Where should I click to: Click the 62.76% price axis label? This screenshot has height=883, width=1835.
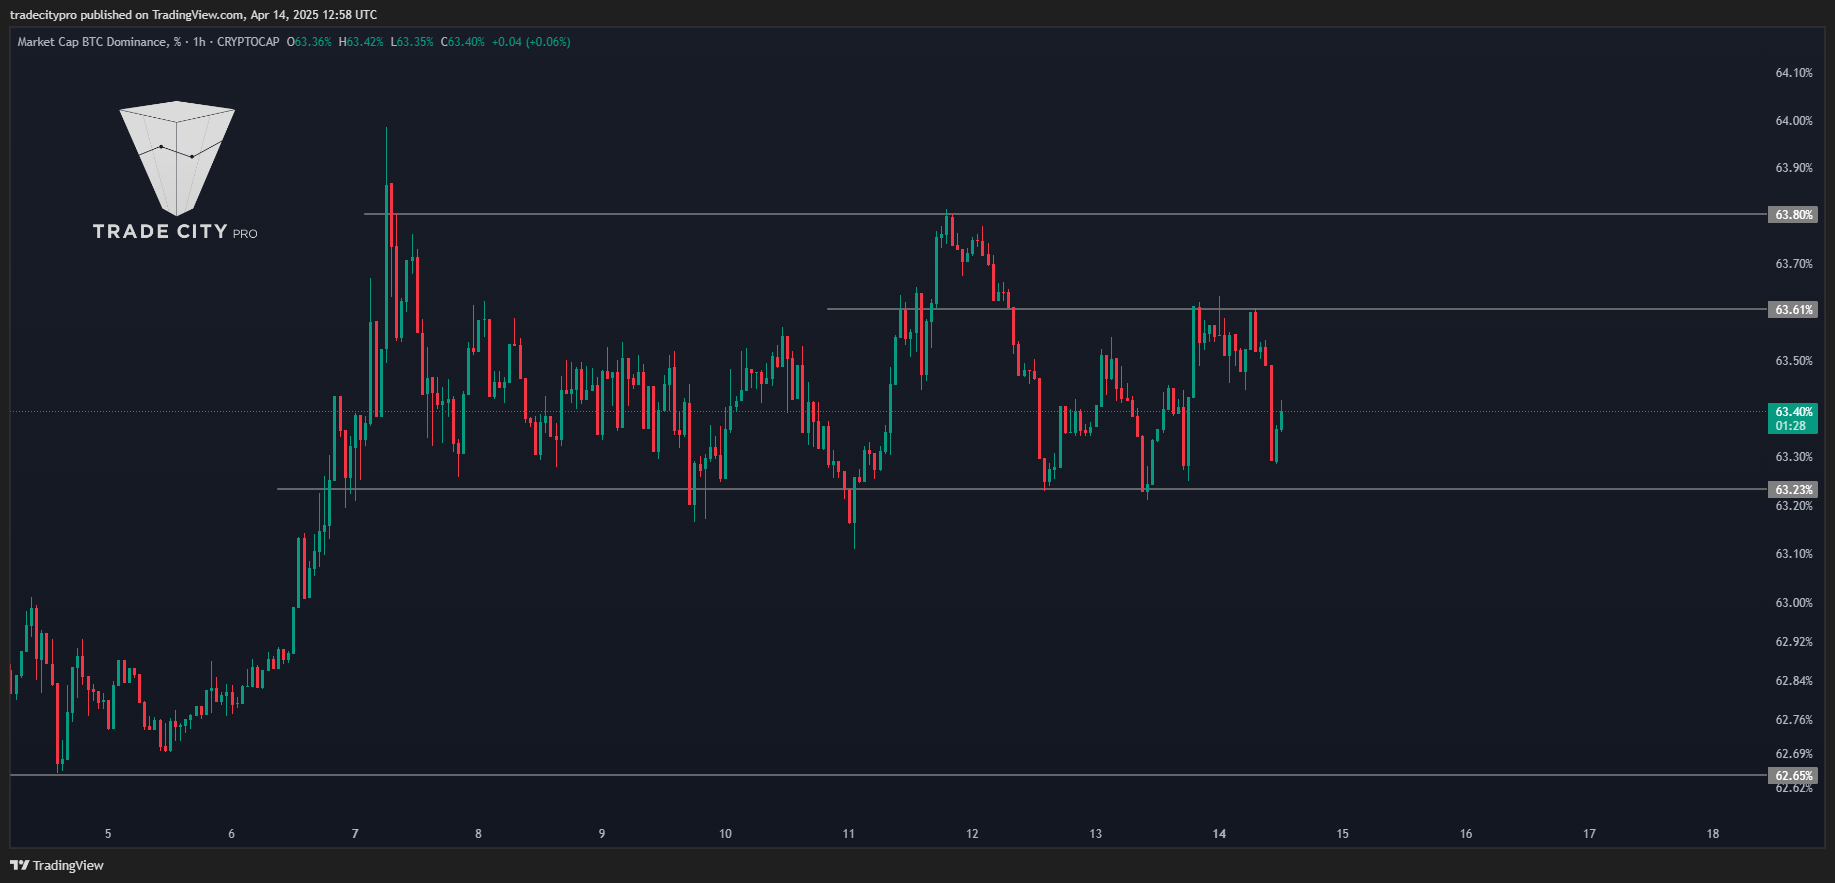(1794, 720)
